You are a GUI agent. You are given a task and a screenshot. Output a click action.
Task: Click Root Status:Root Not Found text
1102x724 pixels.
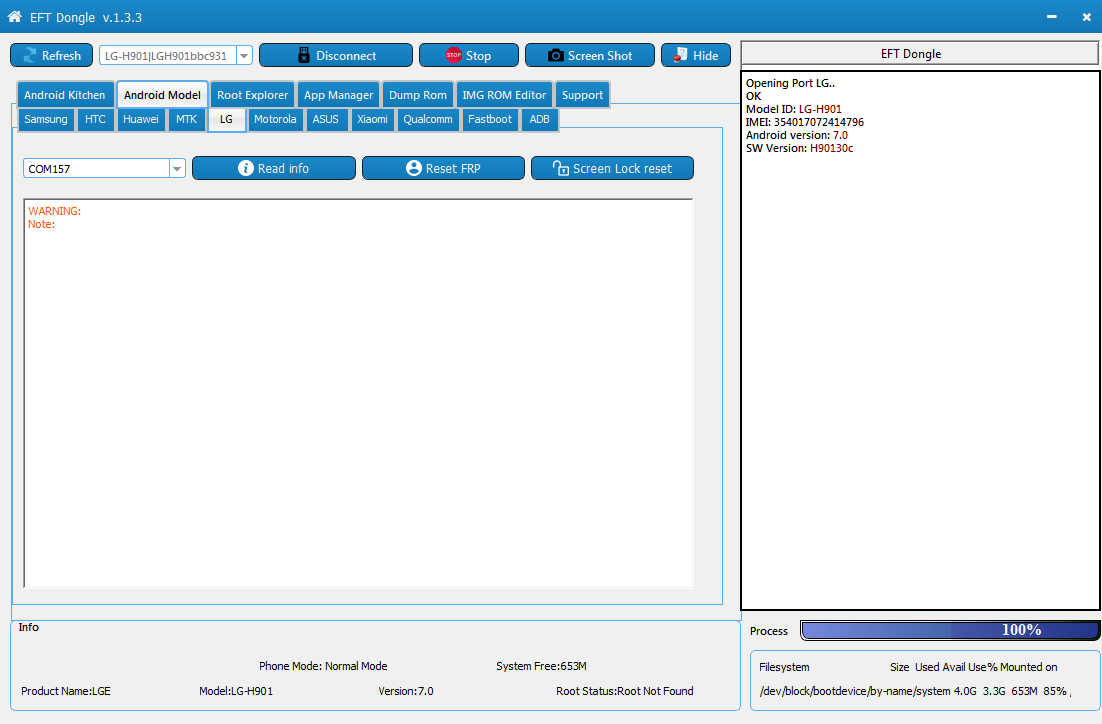pyautogui.click(x=625, y=691)
